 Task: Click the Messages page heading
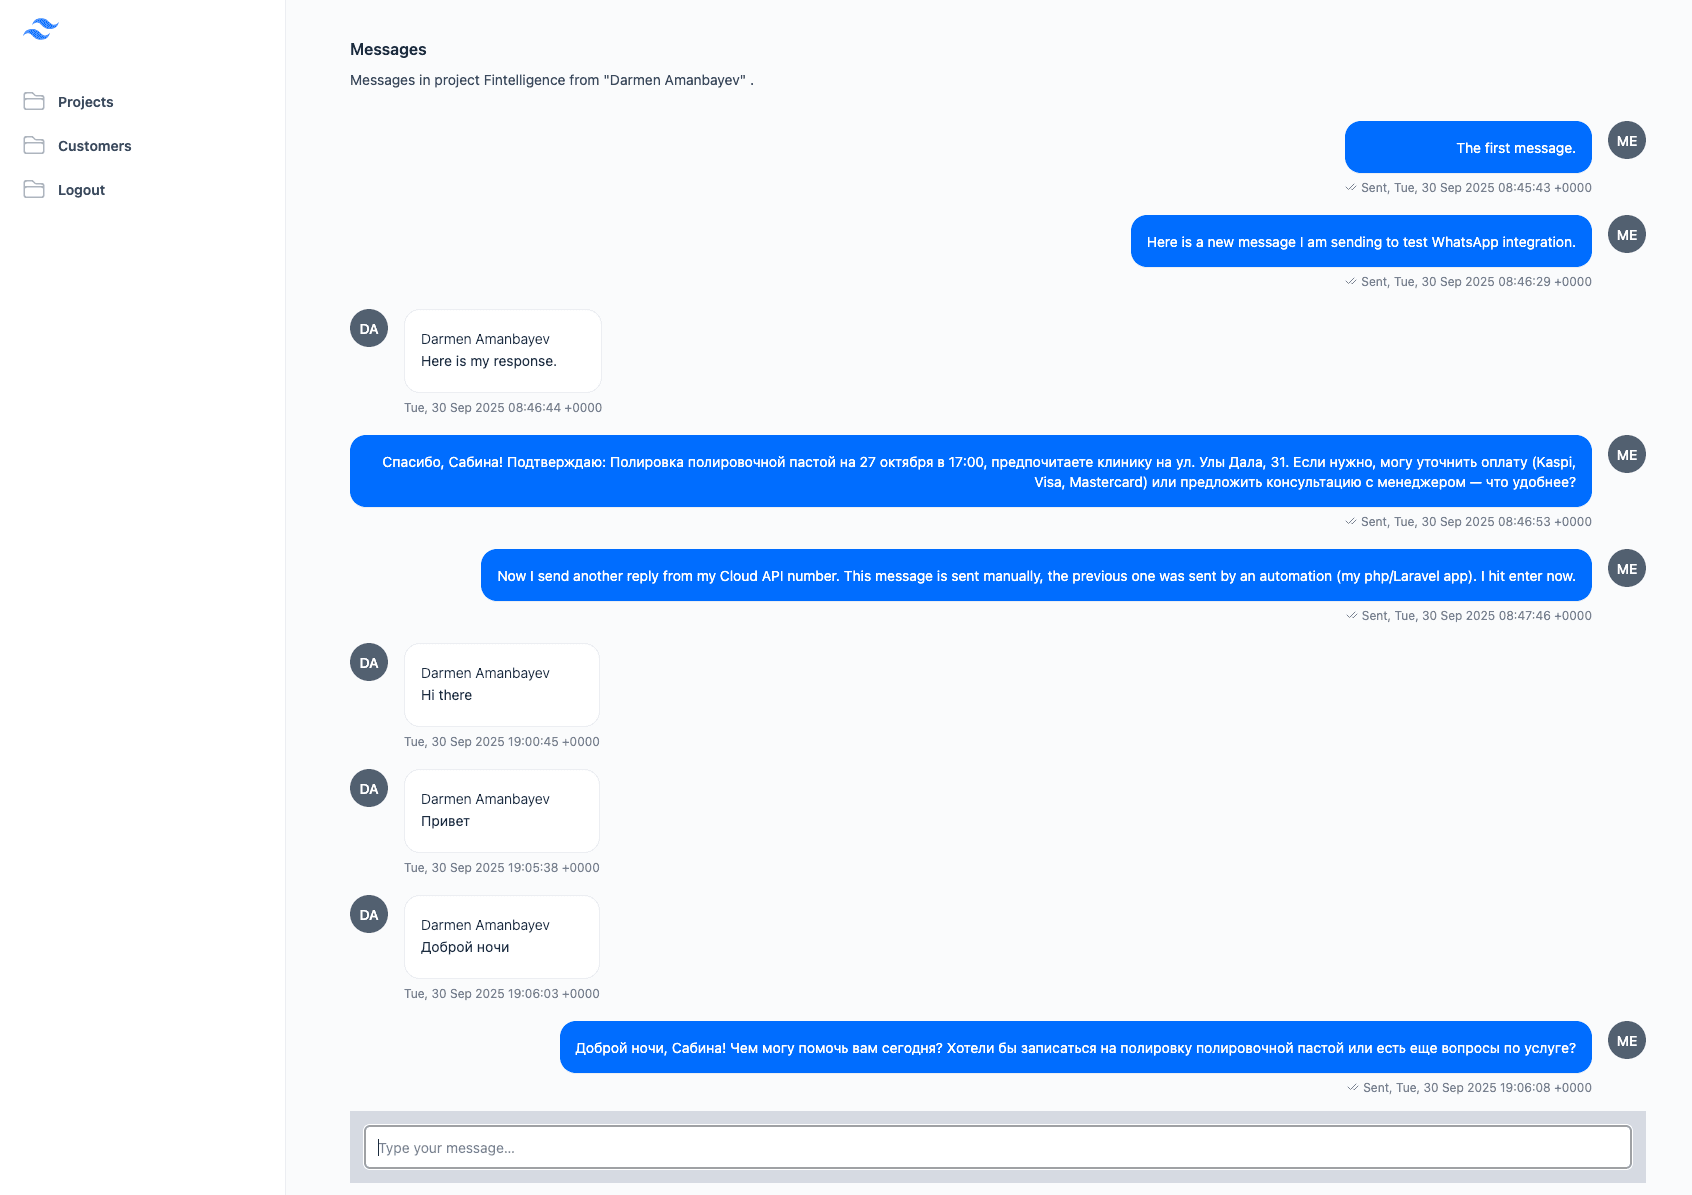tap(388, 50)
